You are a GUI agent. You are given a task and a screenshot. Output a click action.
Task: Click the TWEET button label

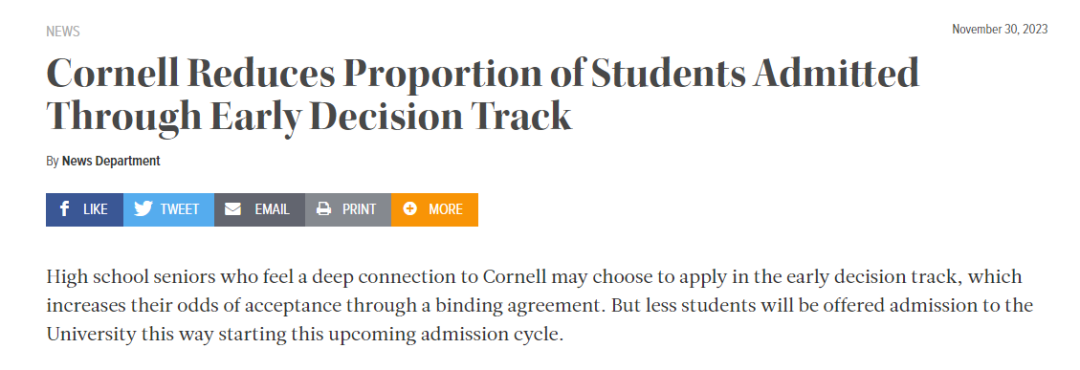(180, 209)
